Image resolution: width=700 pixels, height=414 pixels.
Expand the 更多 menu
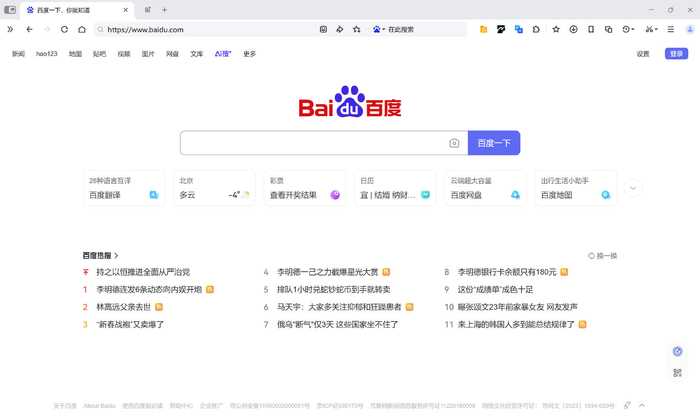[250, 54]
